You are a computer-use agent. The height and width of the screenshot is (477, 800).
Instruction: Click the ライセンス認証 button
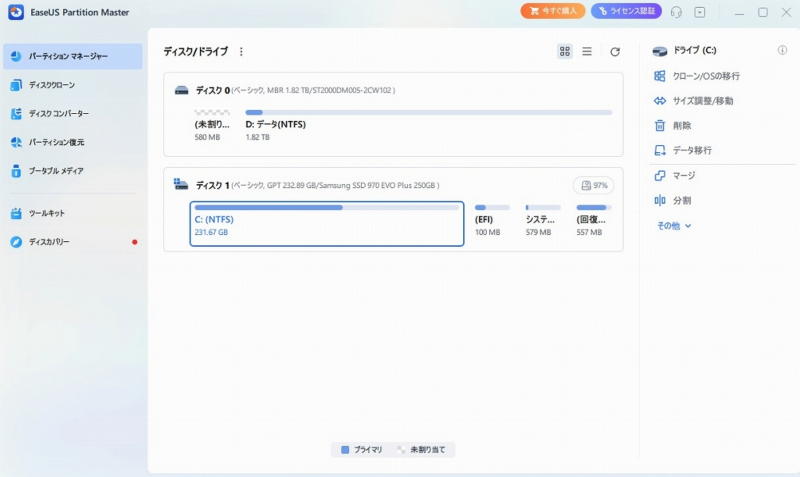point(626,12)
